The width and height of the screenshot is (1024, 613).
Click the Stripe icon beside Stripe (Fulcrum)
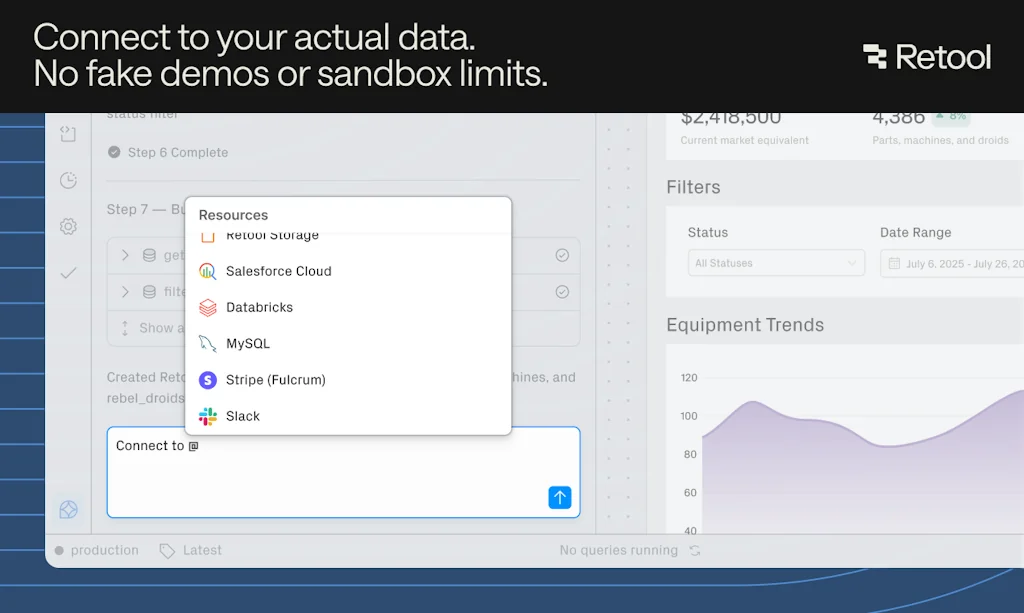click(207, 380)
